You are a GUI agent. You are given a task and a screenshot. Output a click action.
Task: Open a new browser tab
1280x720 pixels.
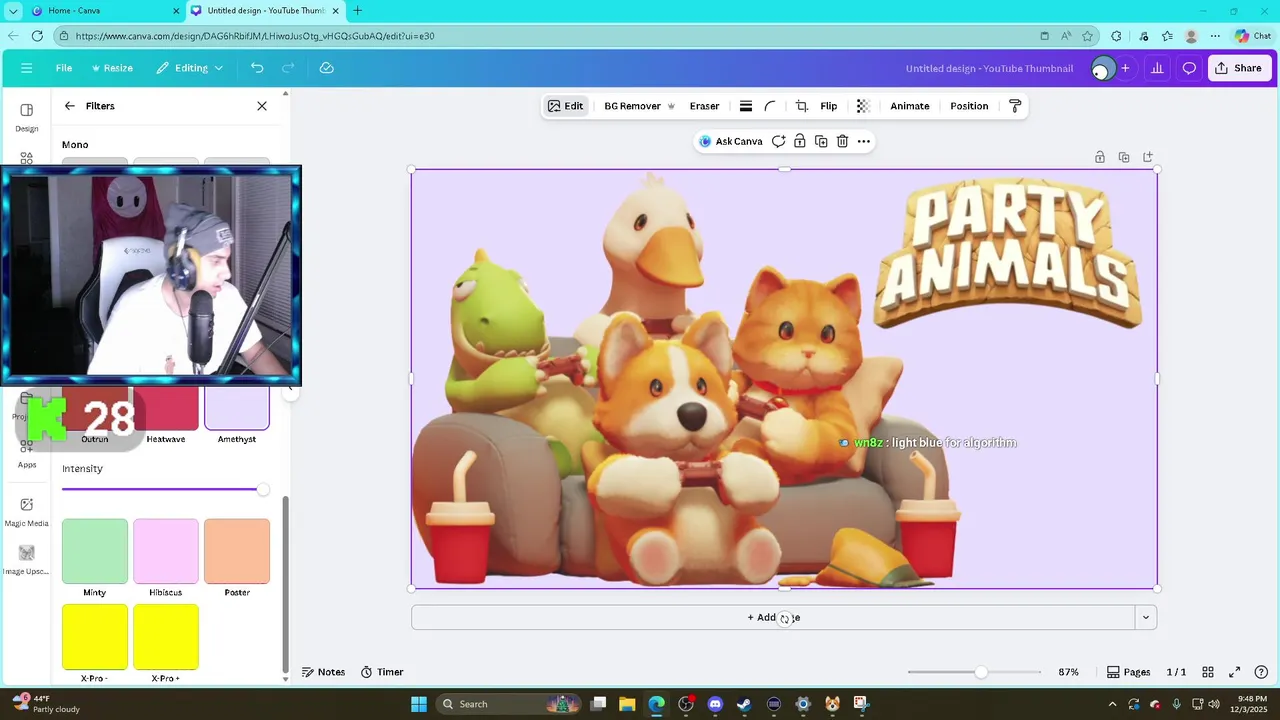point(357,11)
